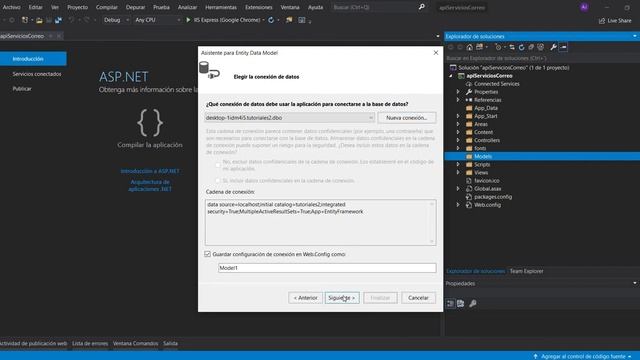This screenshot has width=640, height=360.
Task: Open the Salida tab at bottom
Action: tap(170, 343)
